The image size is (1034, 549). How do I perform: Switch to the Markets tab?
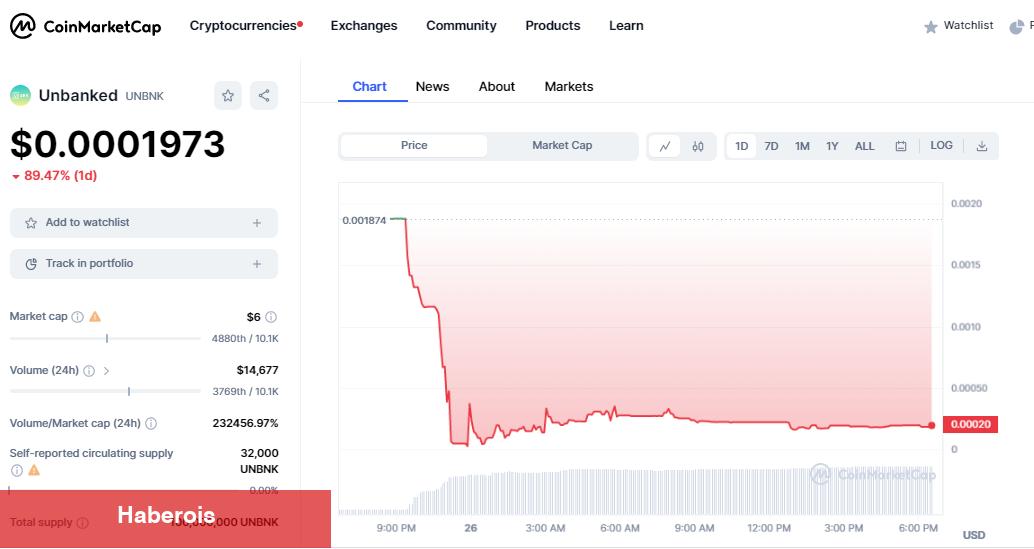568,87
